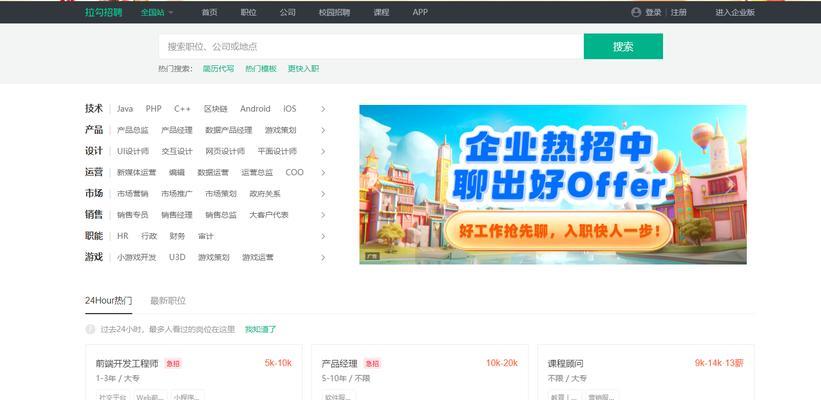Select the 24Hour热门 tab
Viewport: 821px width, 400px height.
pyautogui.click(x=108, y=300)
